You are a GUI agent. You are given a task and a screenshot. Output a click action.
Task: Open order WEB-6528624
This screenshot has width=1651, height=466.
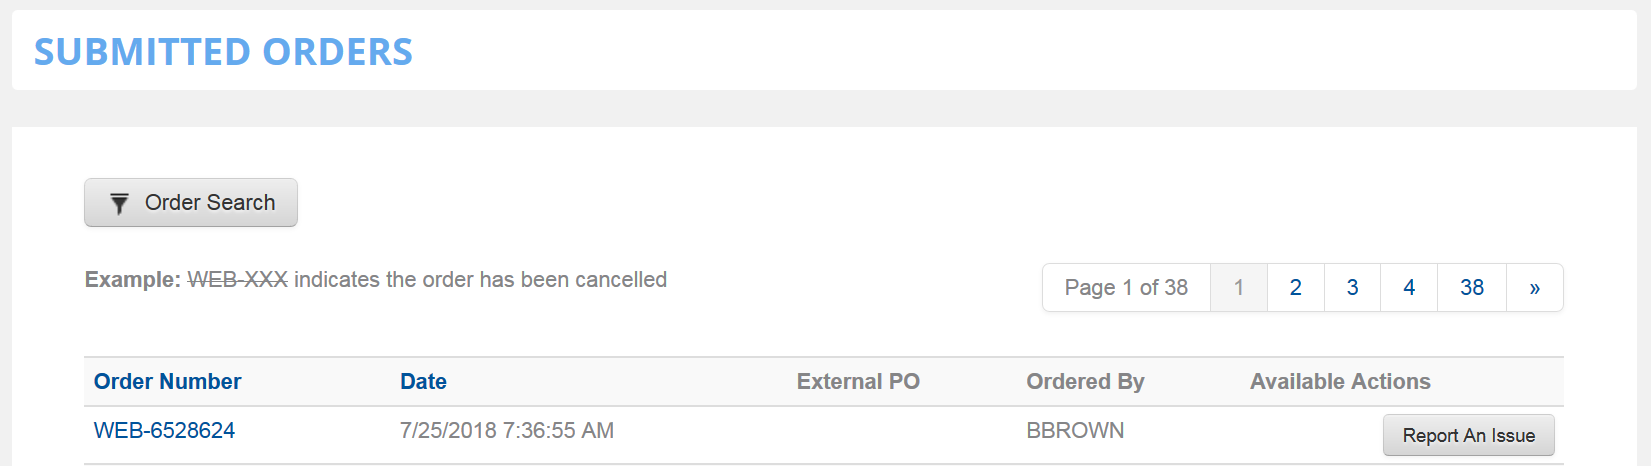164,431
